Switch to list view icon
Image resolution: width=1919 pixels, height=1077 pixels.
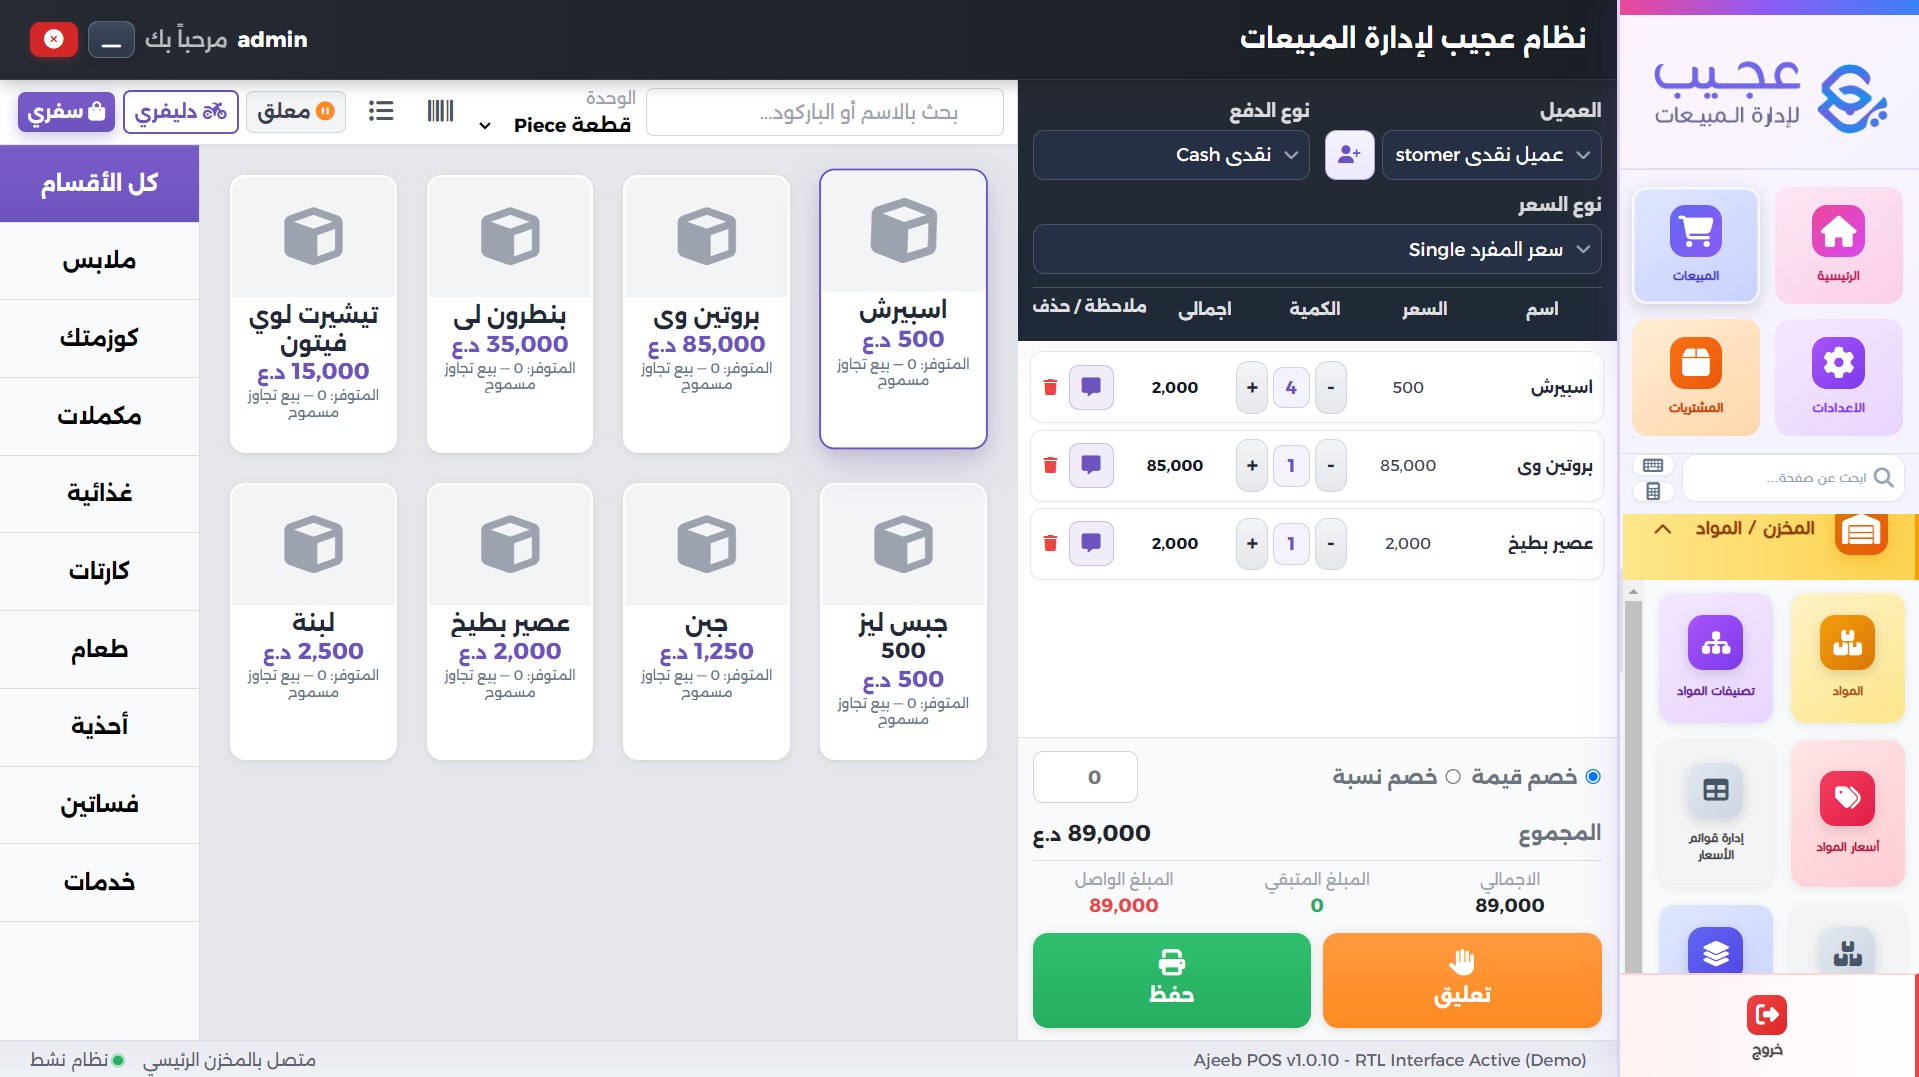(381, 111)
